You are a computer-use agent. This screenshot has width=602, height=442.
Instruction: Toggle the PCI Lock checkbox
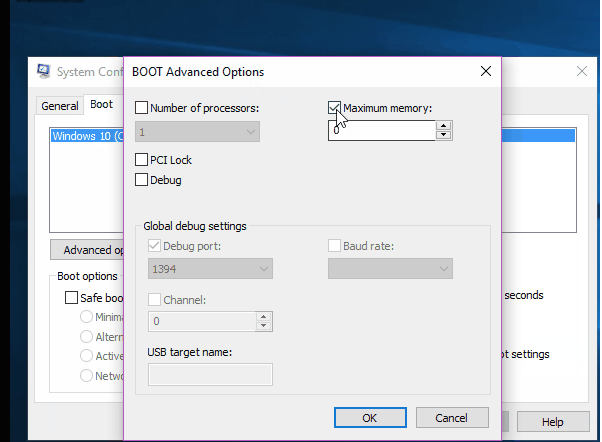pos(141,160)
